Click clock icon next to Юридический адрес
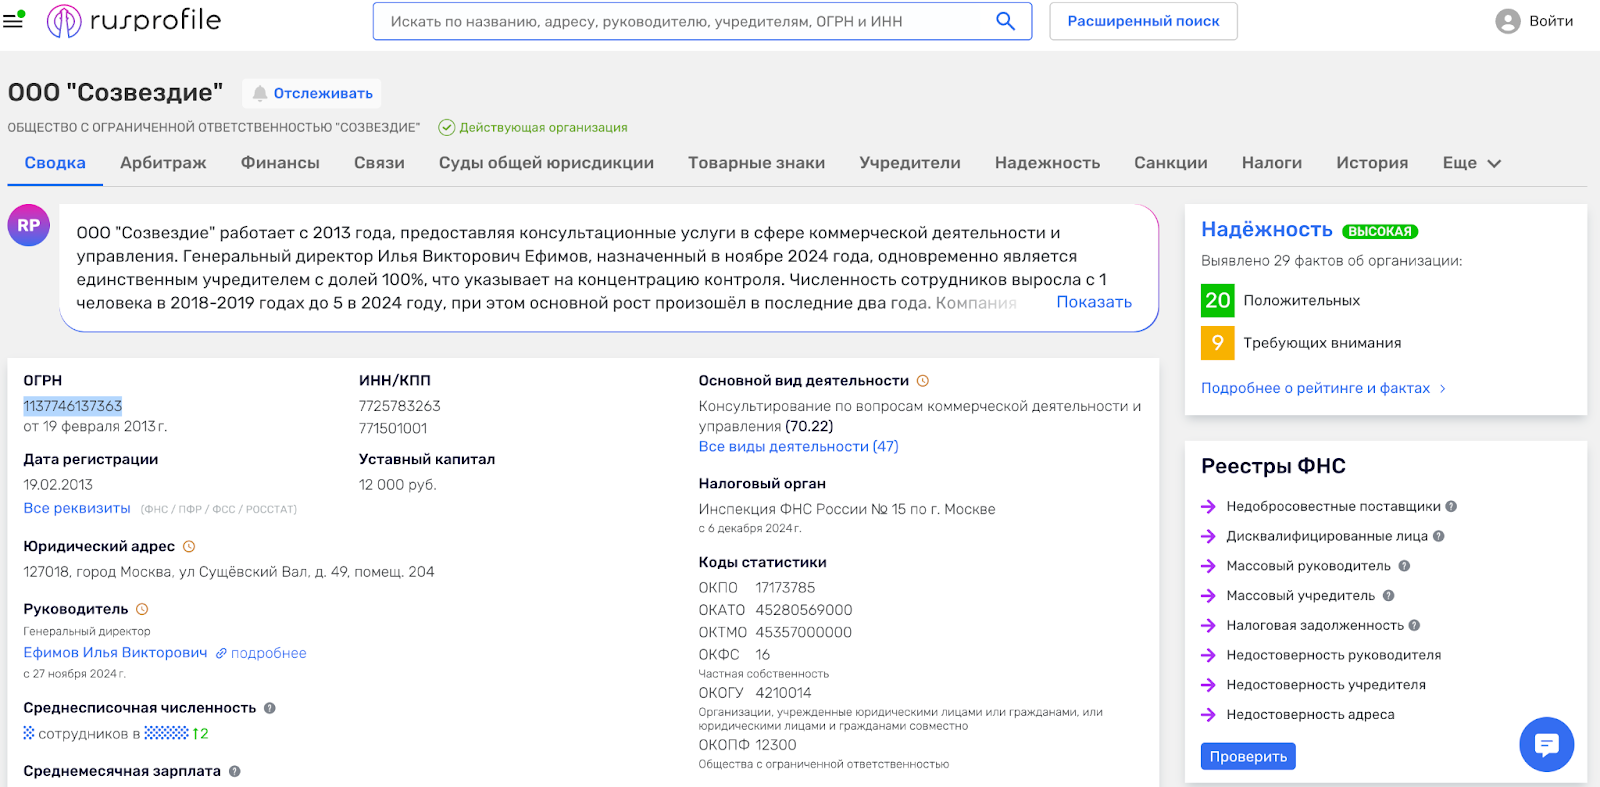The width and height of the screenshot is (1600, 787). tap(189, 547)
